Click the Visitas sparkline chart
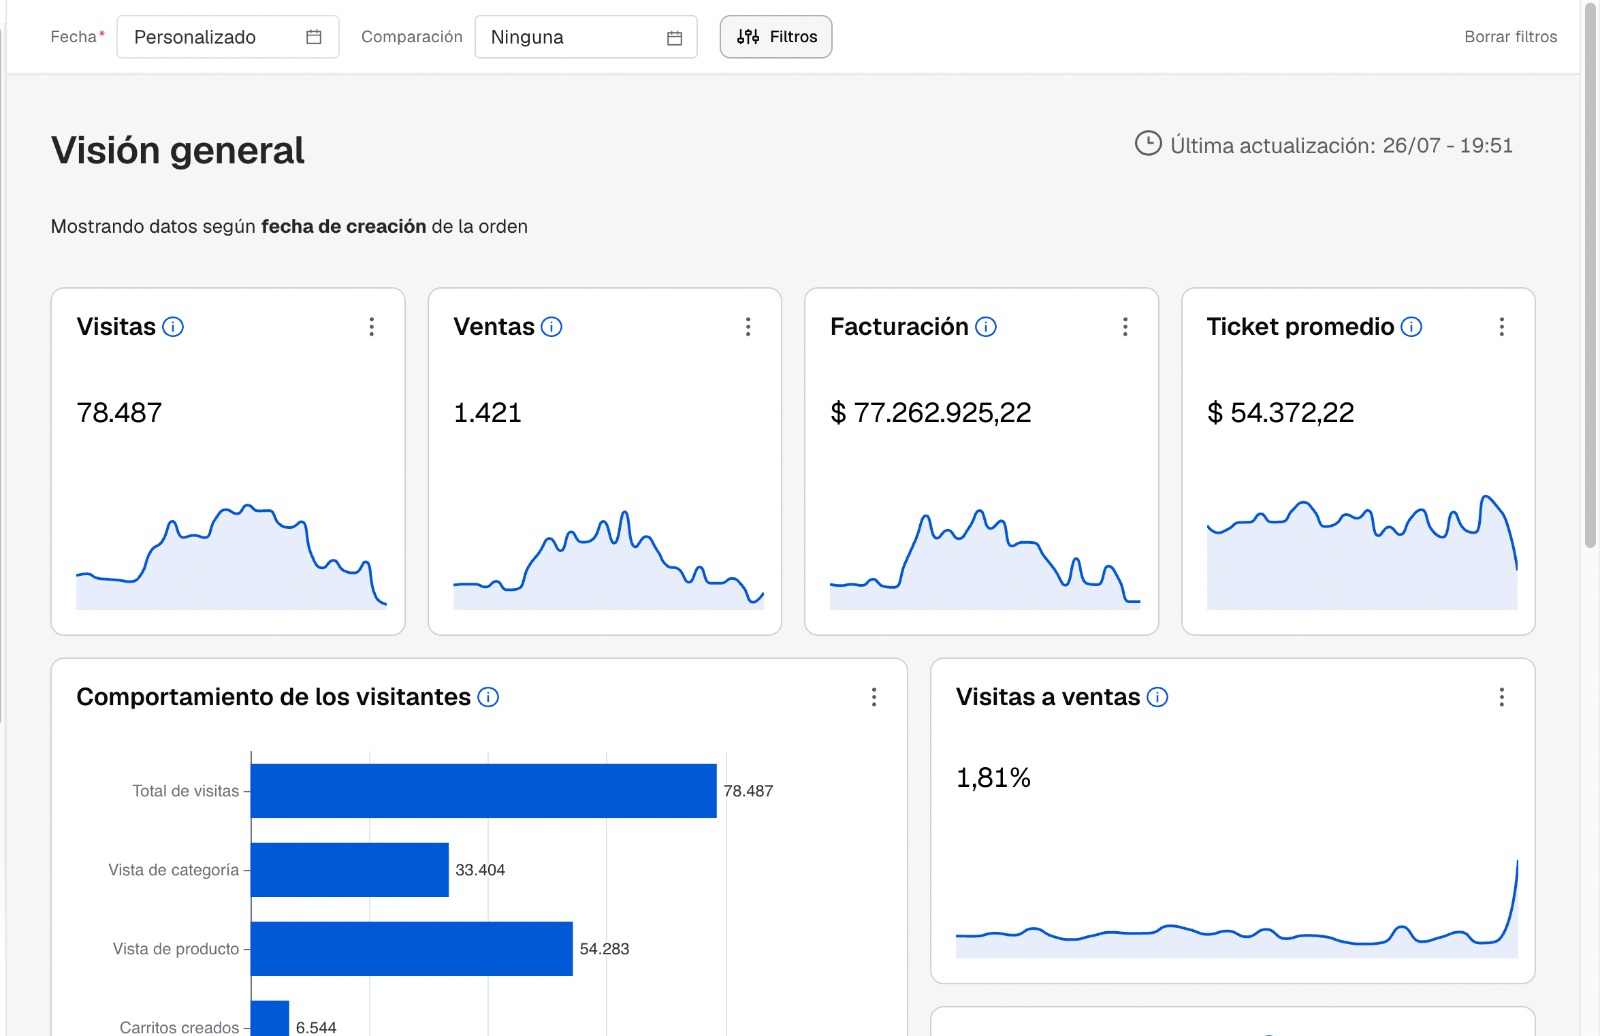 click(231, 556)
